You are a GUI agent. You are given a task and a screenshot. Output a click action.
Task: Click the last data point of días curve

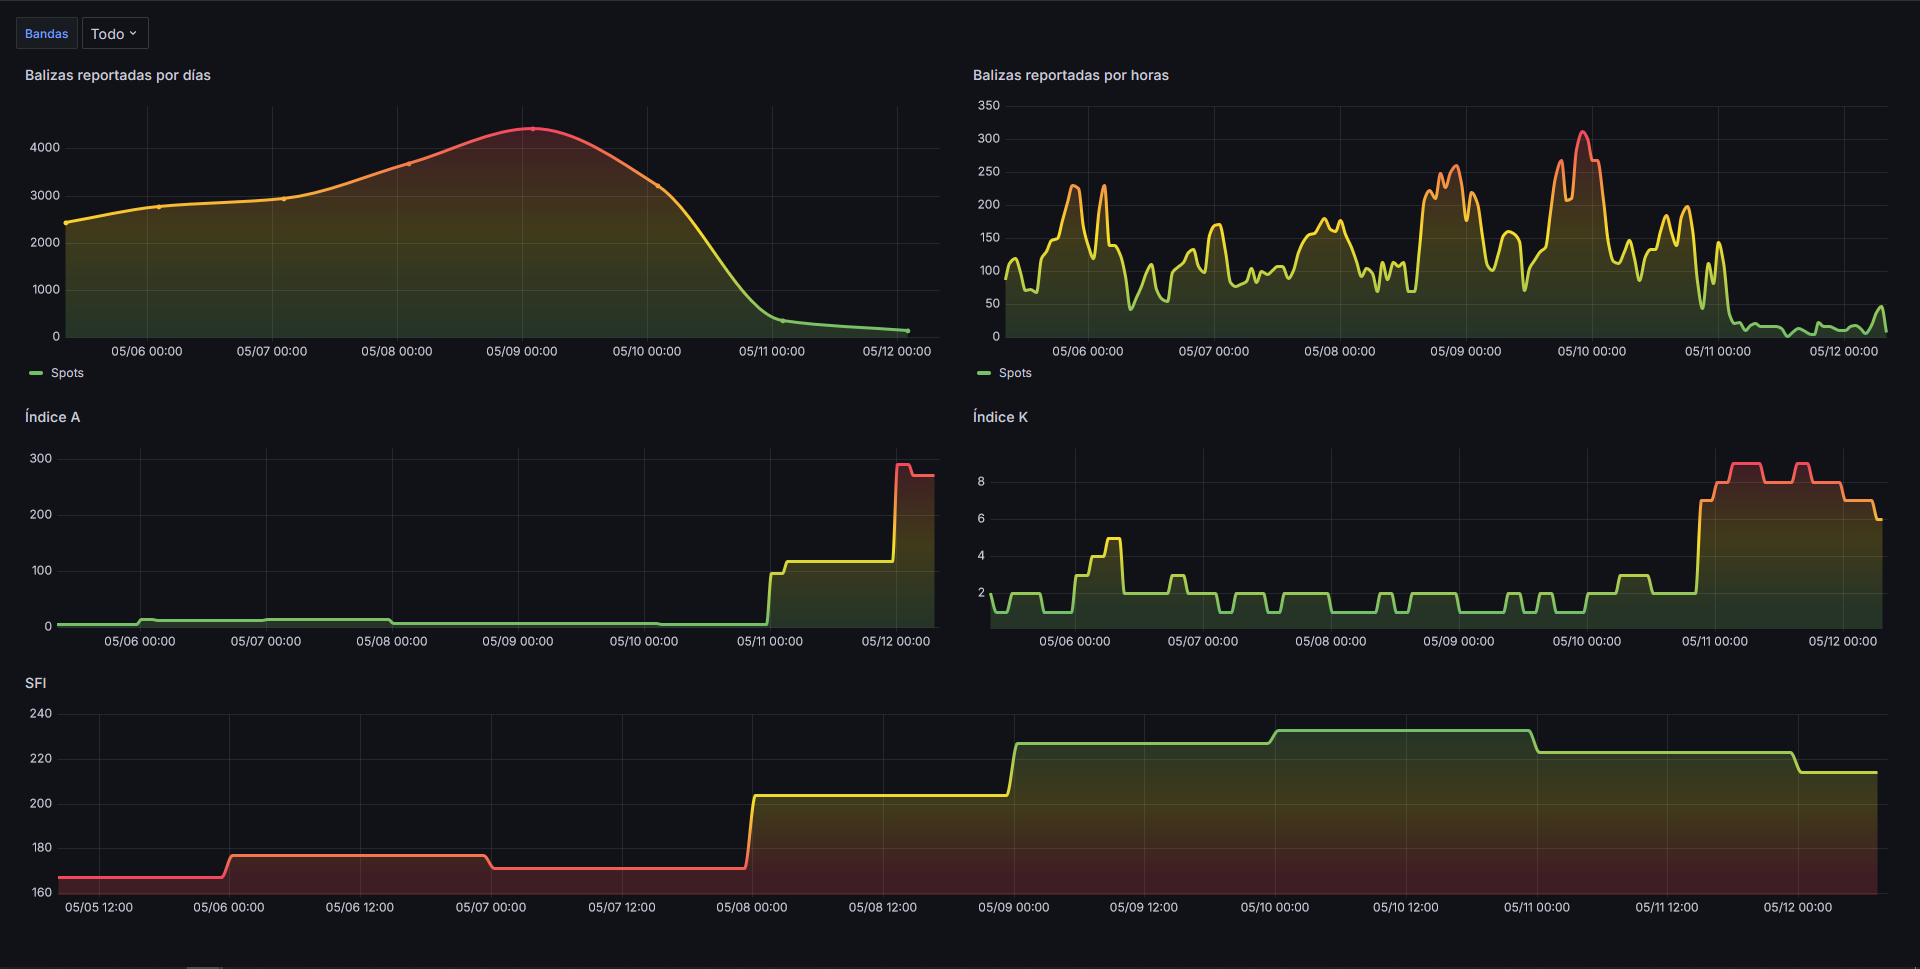907,331
